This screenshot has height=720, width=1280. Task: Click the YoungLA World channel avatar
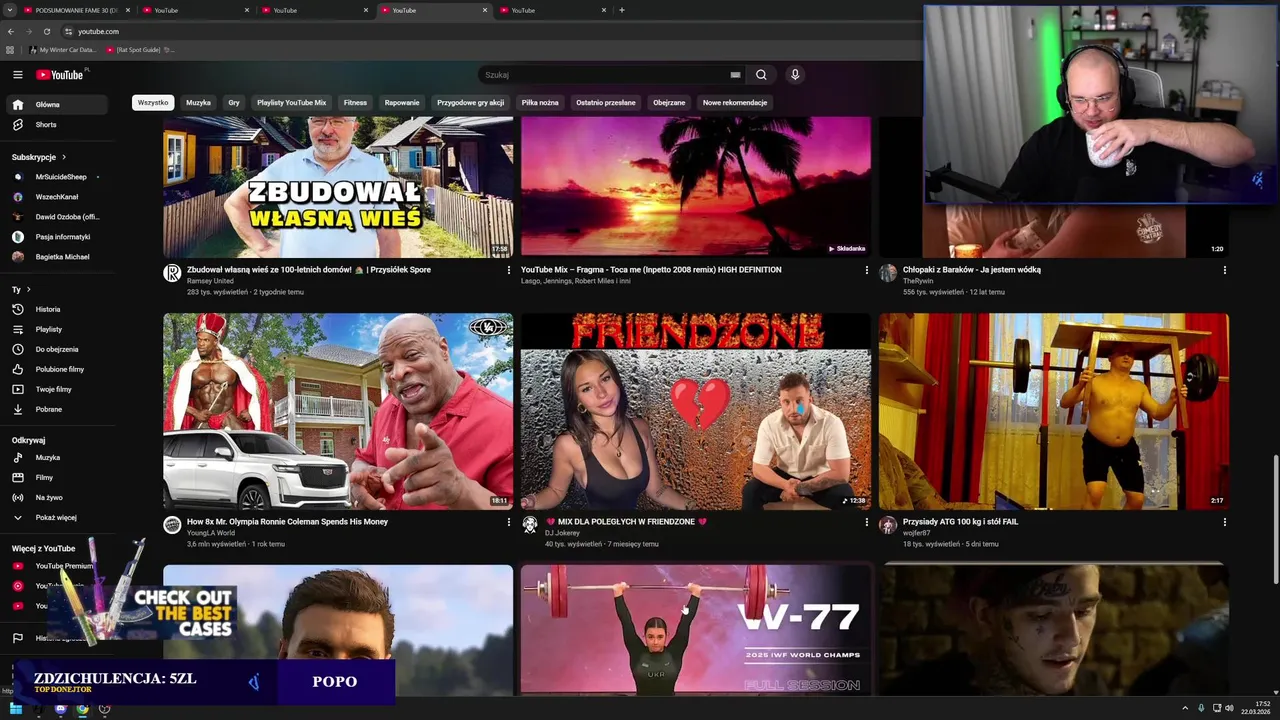(x=172, y=525)
